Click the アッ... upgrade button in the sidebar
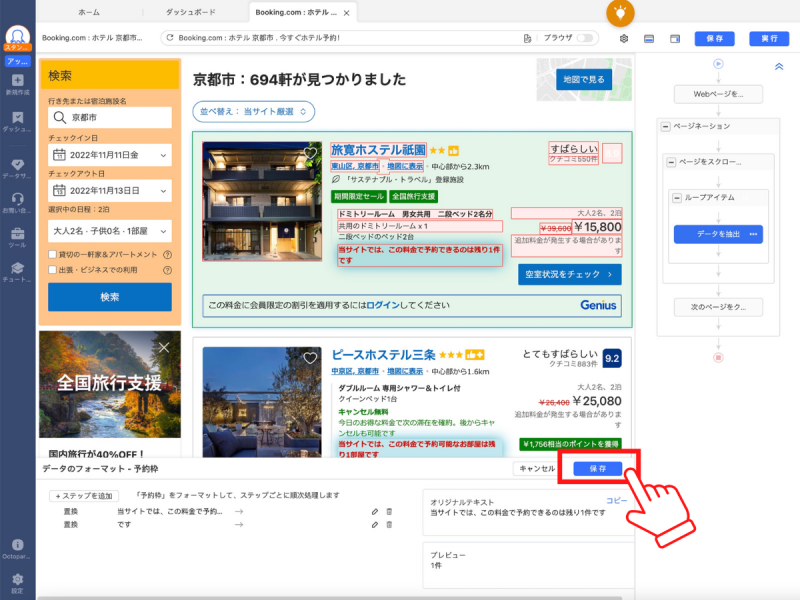Screen dimensions: 800x600 tap(18, 61)
